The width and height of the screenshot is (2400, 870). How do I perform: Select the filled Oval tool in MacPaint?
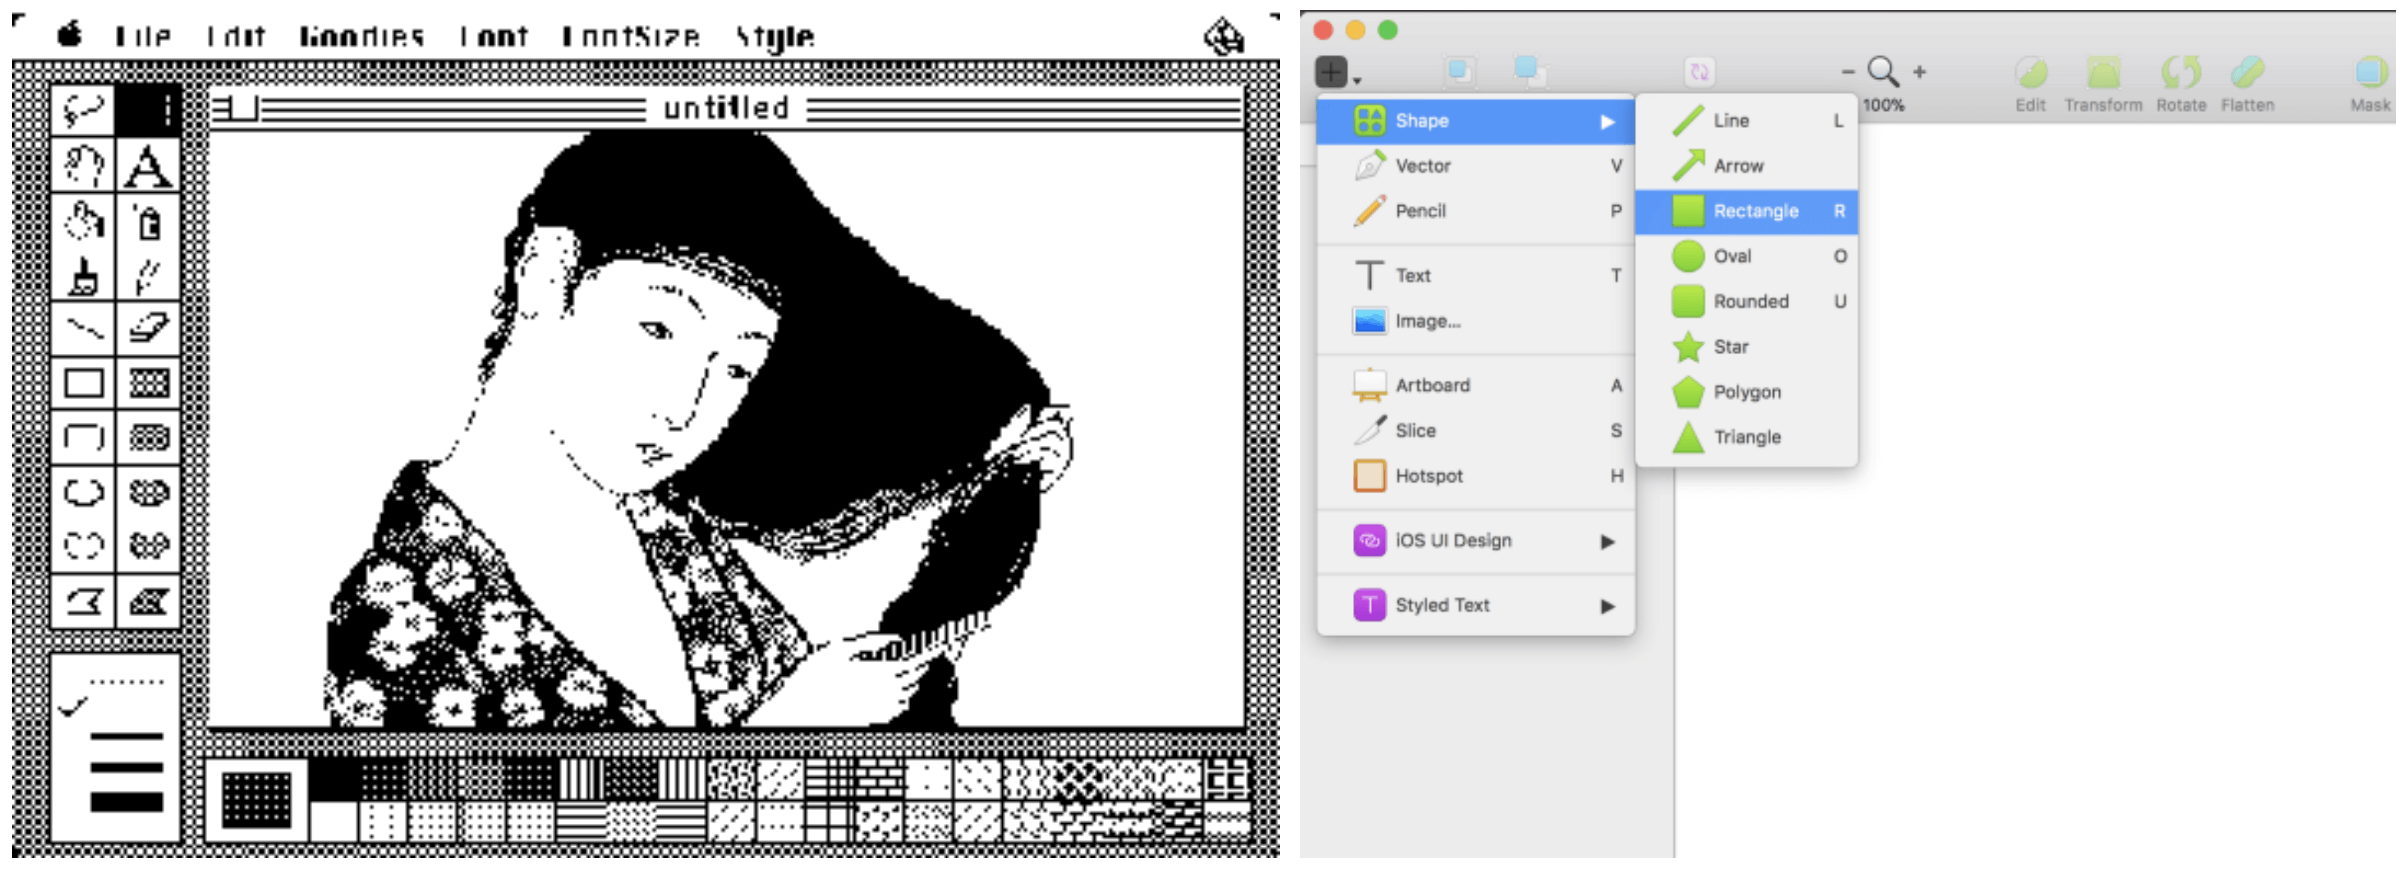coord(148,492)
